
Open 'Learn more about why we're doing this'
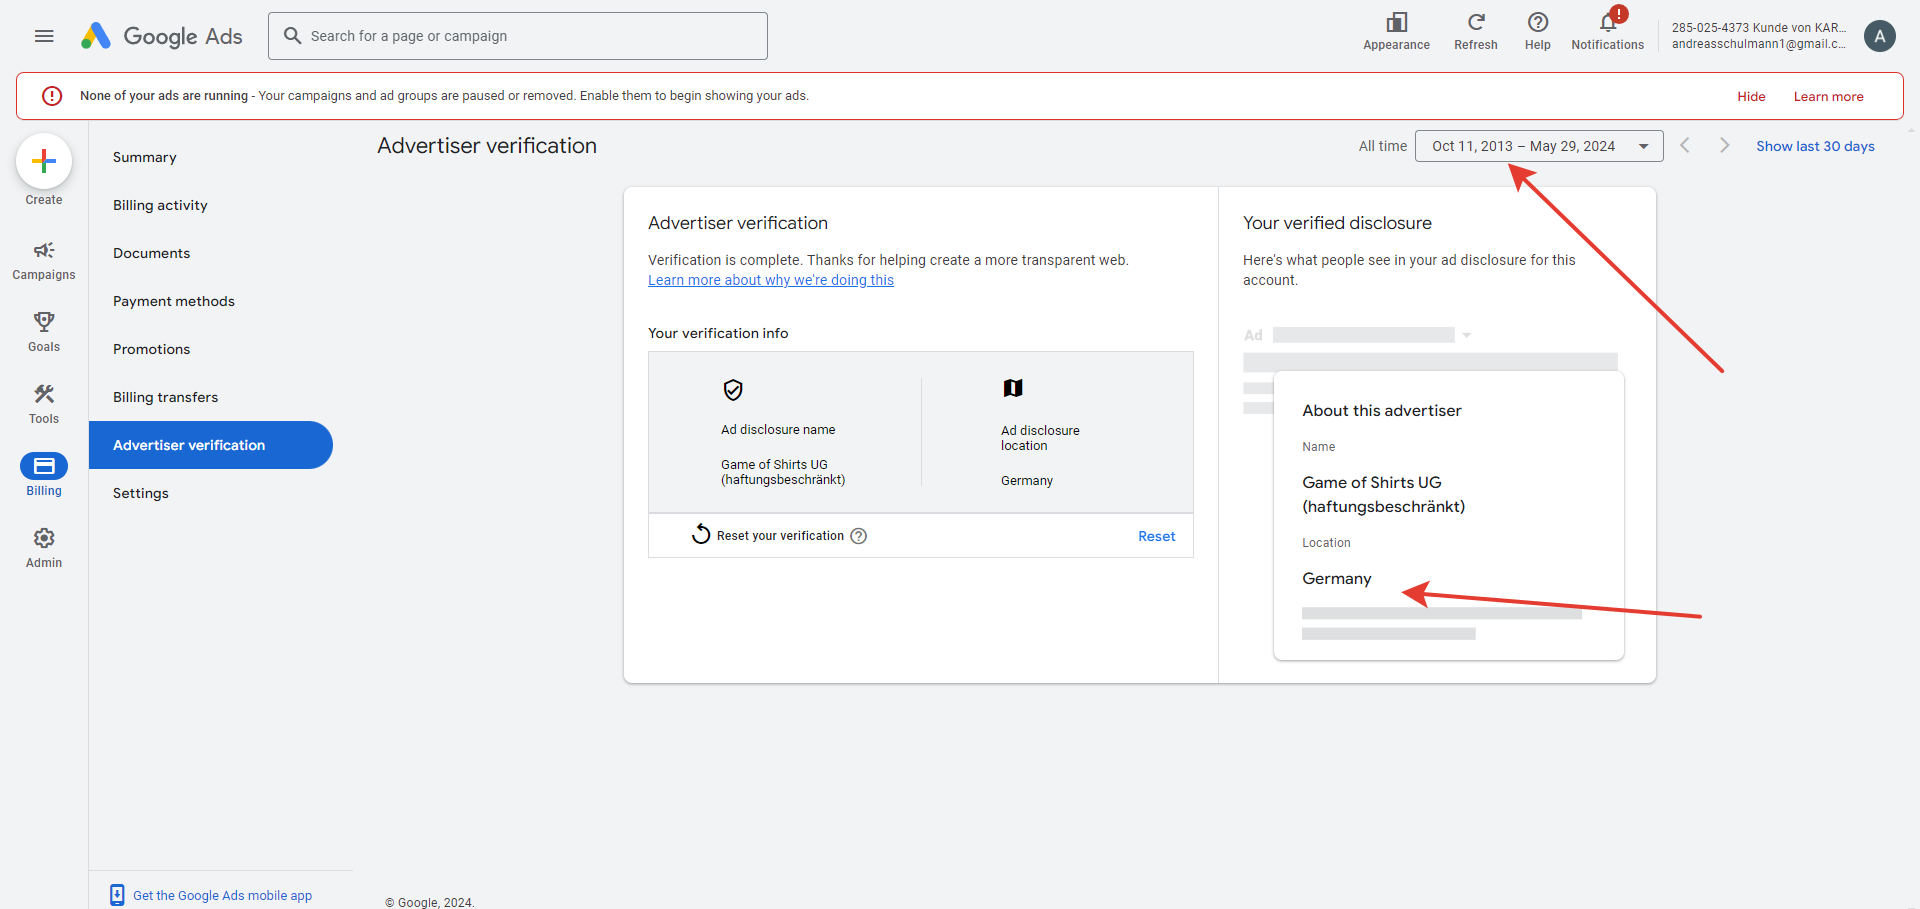point(771,280)
